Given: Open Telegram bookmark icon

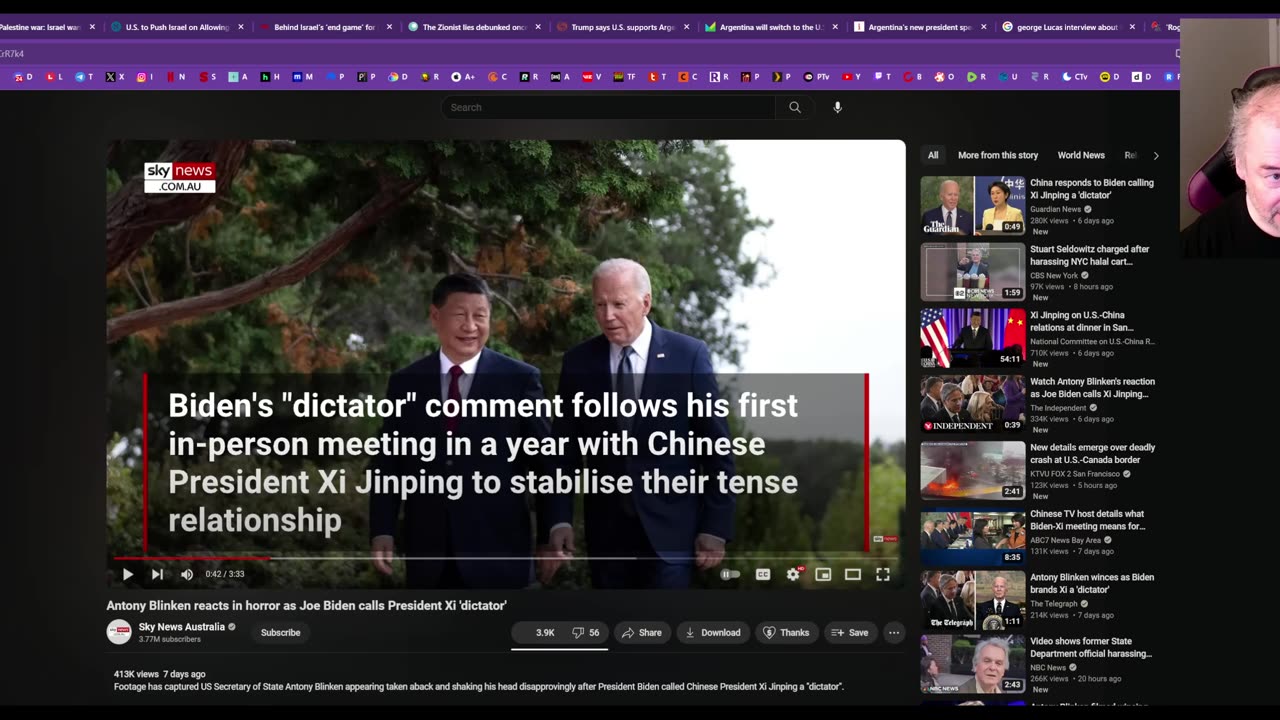Looking at the screenshot, I should (x=84, y=77).
